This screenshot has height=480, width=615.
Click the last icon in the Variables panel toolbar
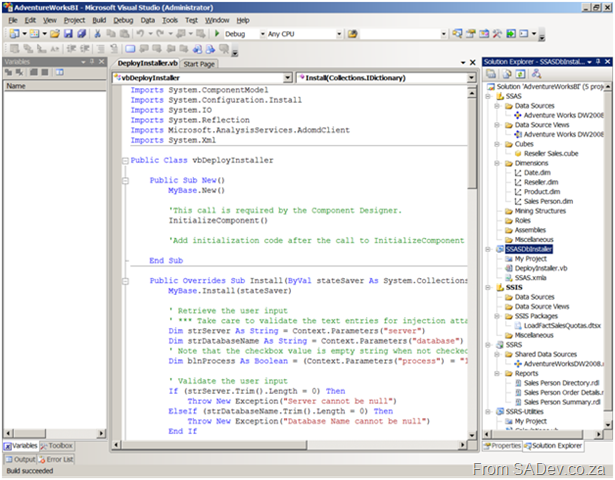tap(59, 72)
